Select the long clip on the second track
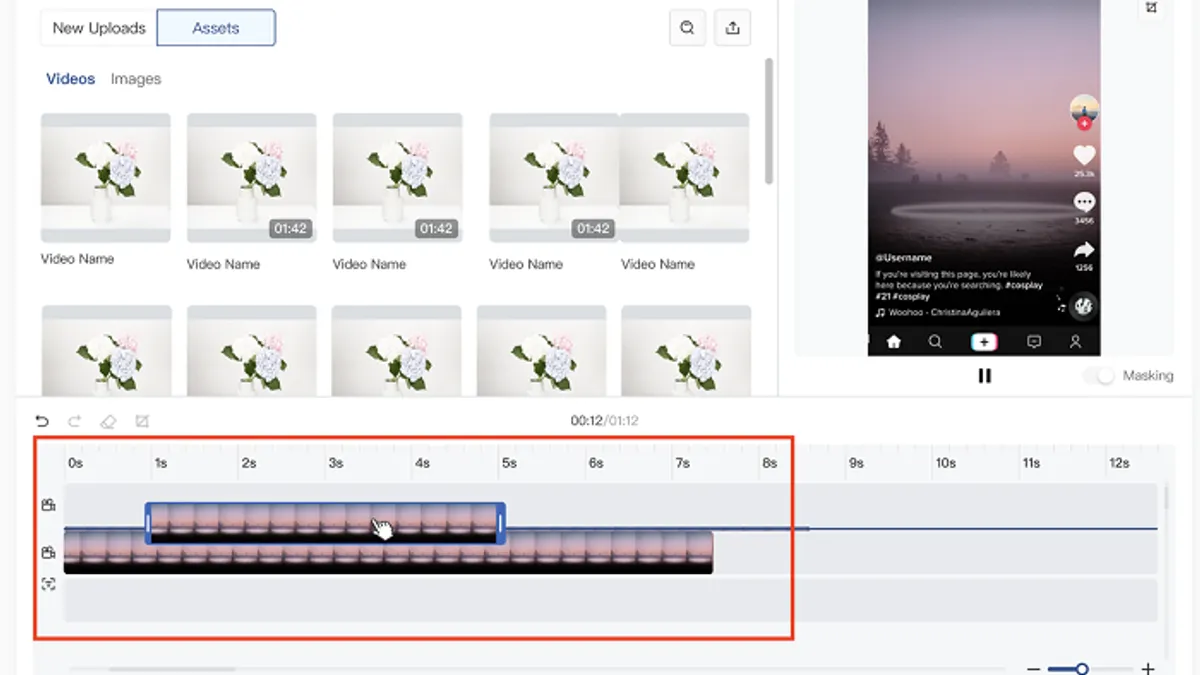Viewport: 1200px width, 675px height. pos(388,553)
